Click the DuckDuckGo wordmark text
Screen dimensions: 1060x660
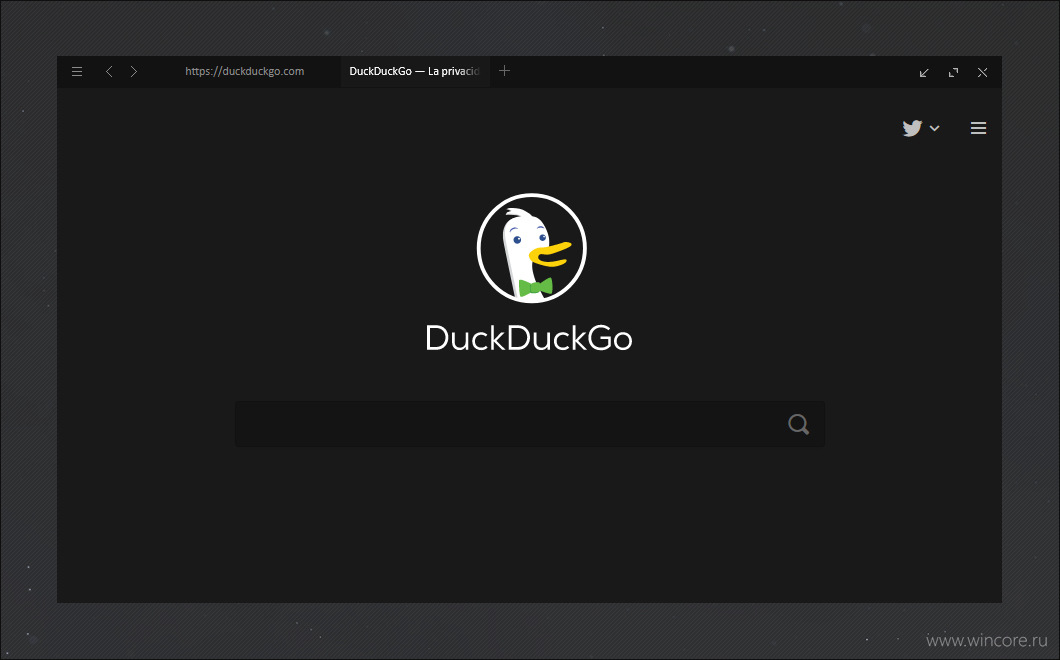pyautogui.click(x=529, y=338)
